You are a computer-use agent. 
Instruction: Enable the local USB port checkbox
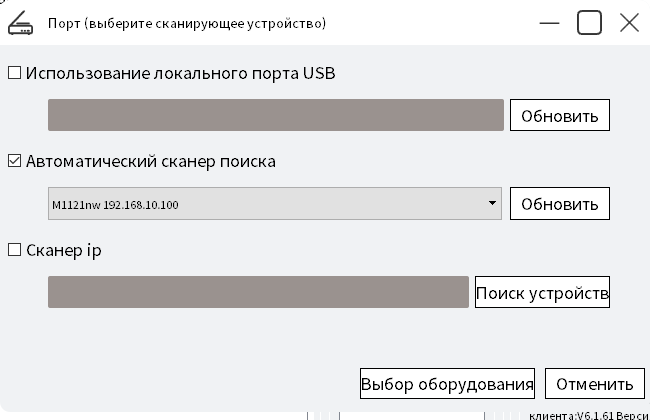tap(15, 73)
